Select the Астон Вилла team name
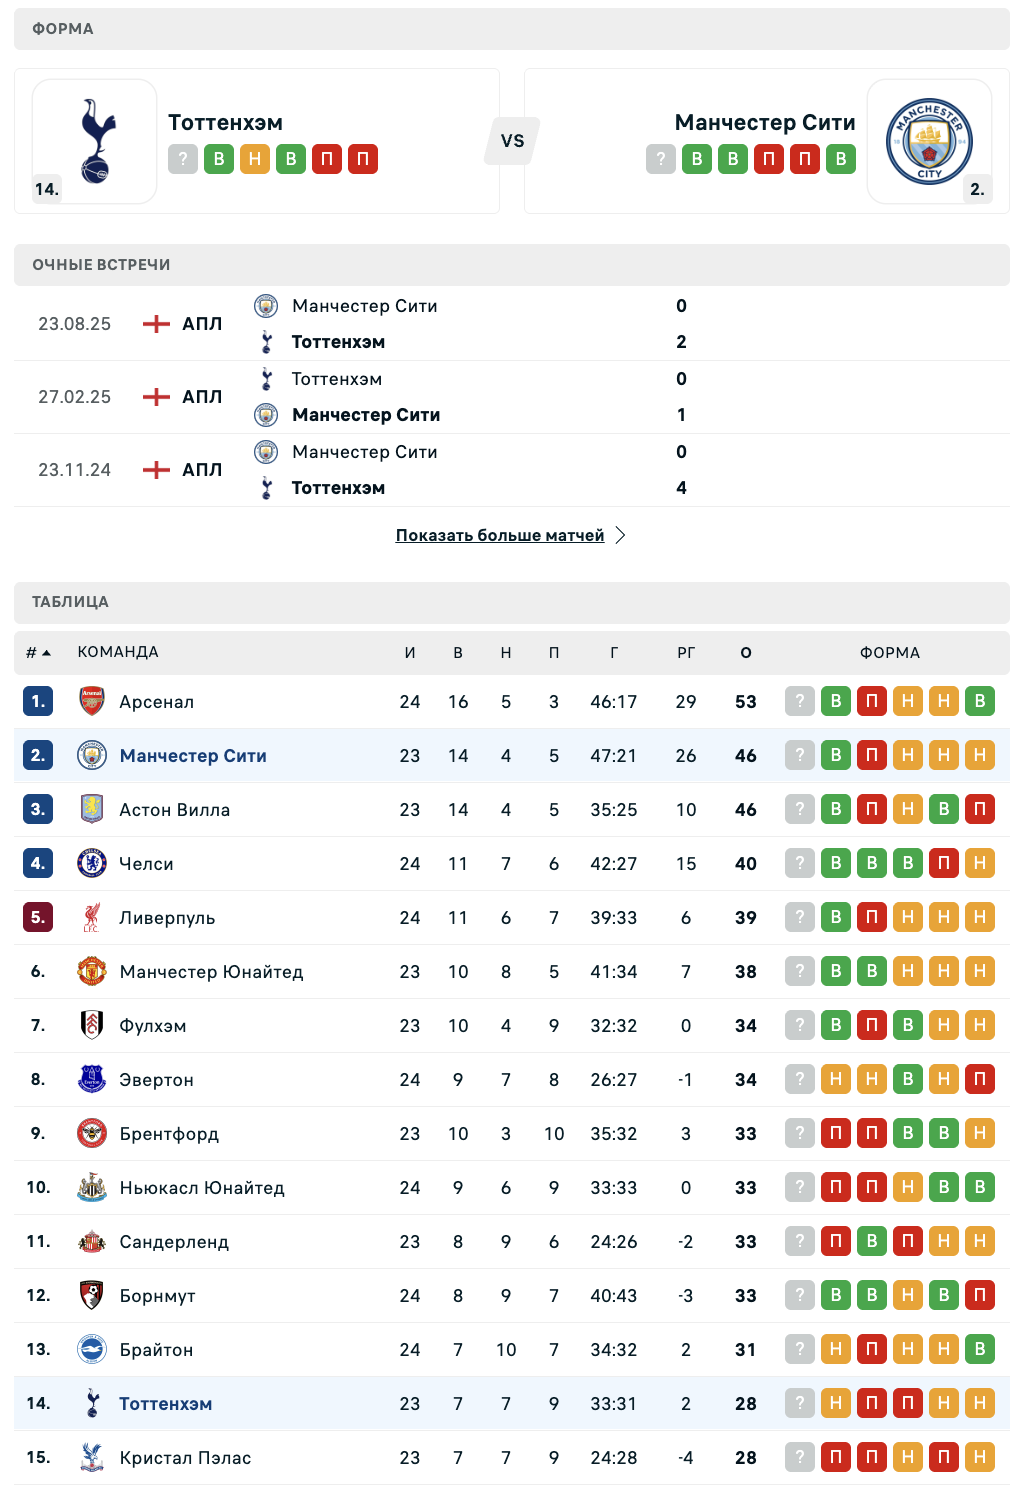This screenshot has width=1026, height=1486. click(x=175, y=810)
